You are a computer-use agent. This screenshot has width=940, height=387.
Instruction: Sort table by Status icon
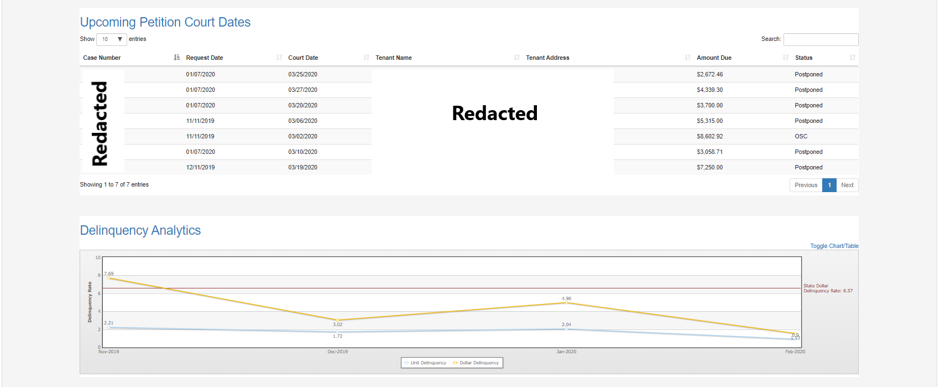coord(852,58)
